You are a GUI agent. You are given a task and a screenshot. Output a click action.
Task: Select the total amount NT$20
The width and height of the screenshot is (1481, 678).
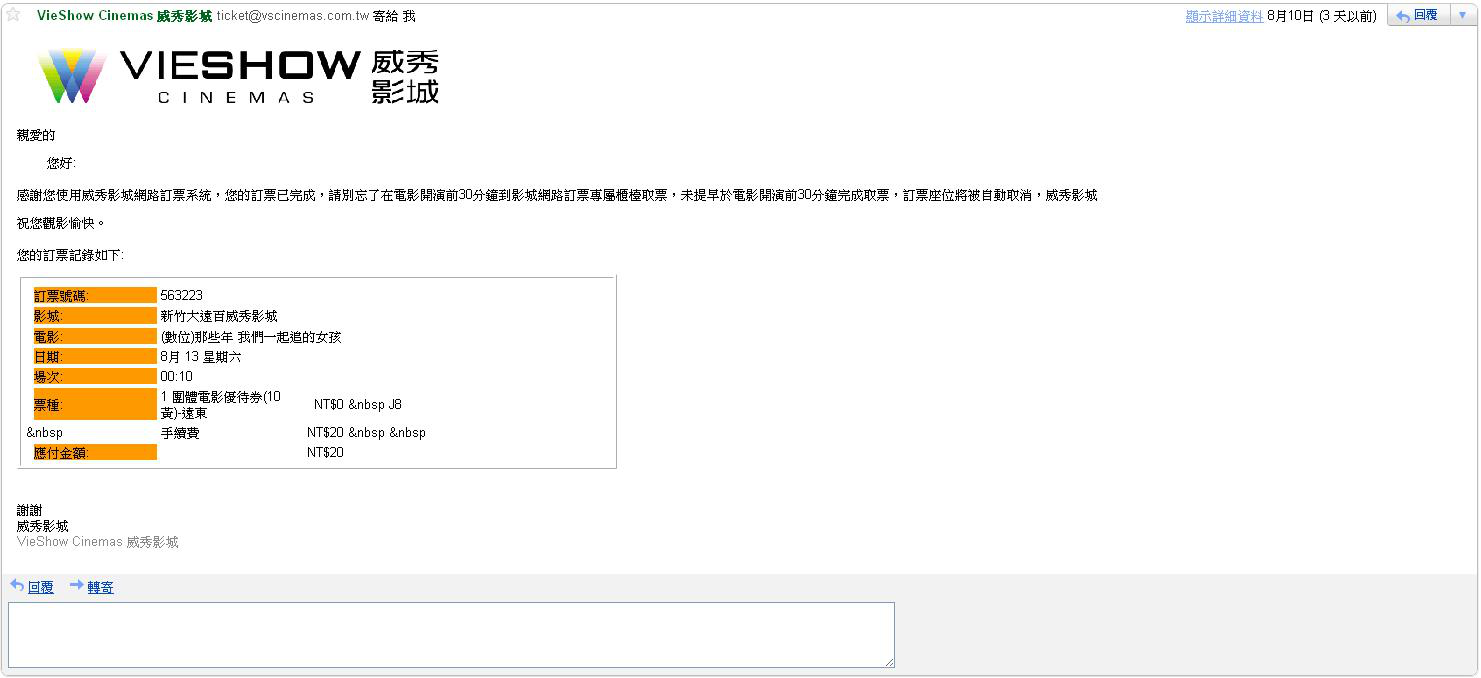(325, 453)
